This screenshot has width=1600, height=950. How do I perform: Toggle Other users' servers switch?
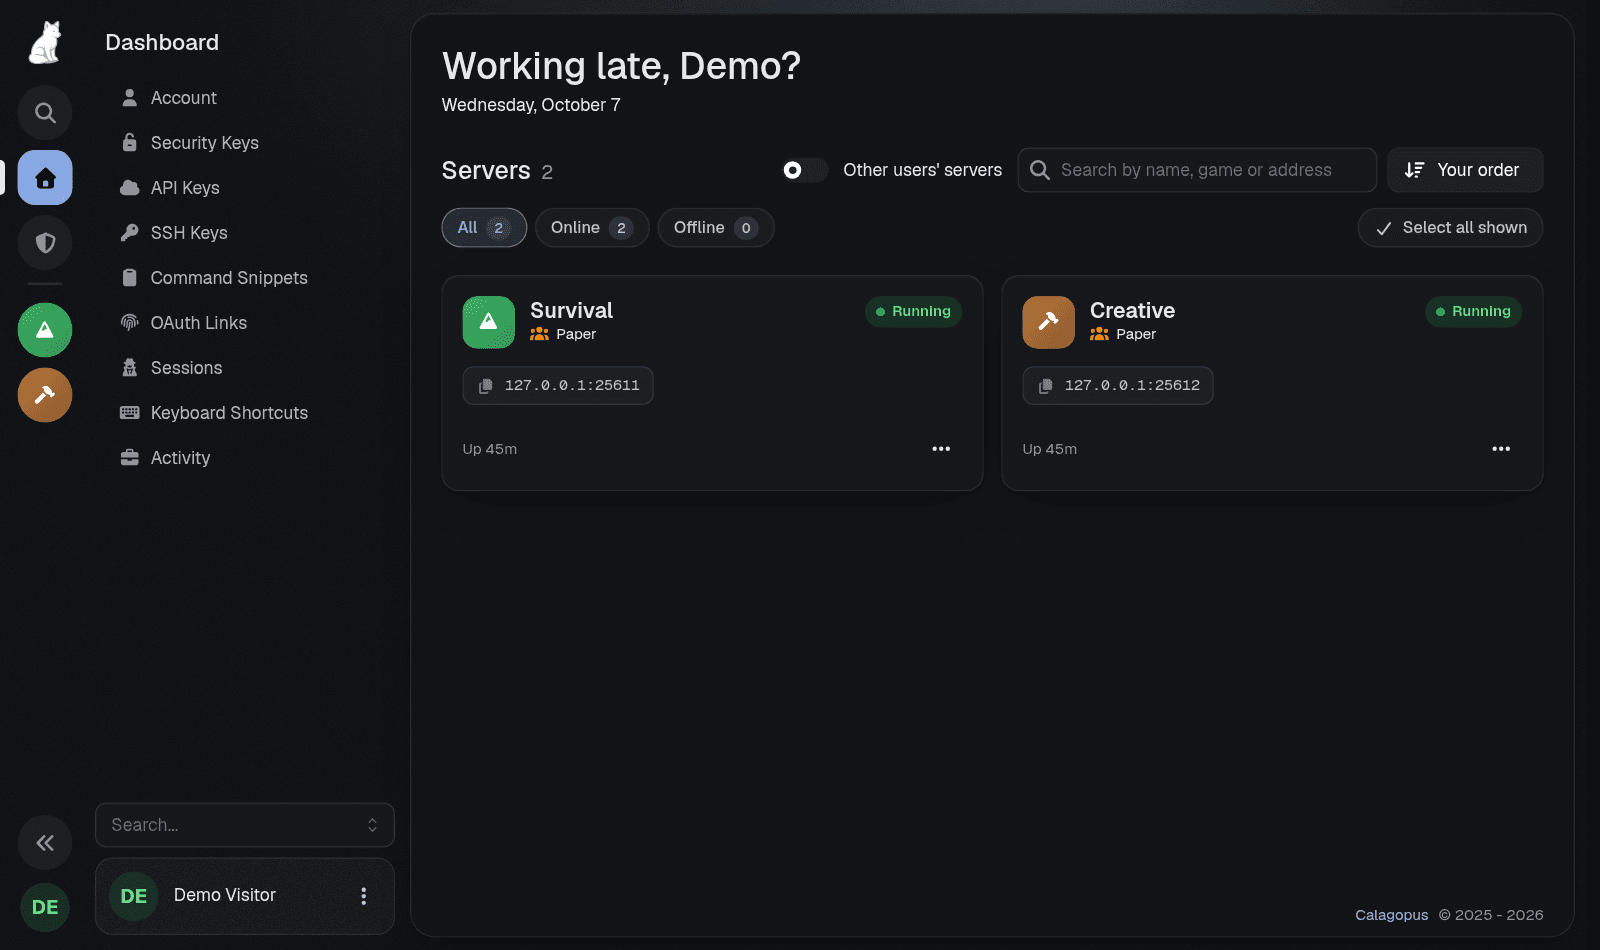tap(804, 170)
